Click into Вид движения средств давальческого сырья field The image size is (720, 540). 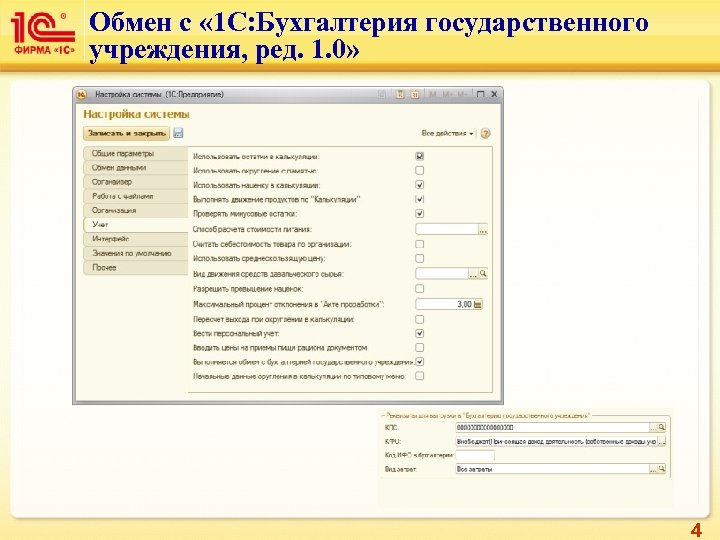tap(442, 274)
